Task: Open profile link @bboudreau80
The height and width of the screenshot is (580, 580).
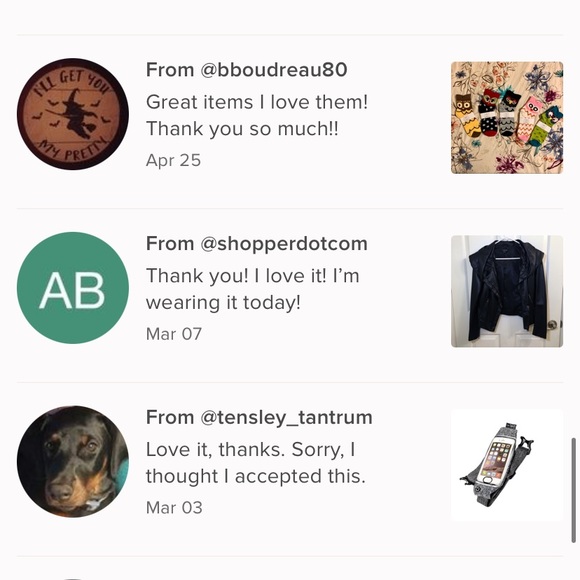Action: pyautogui.click(x=274, y=70)
